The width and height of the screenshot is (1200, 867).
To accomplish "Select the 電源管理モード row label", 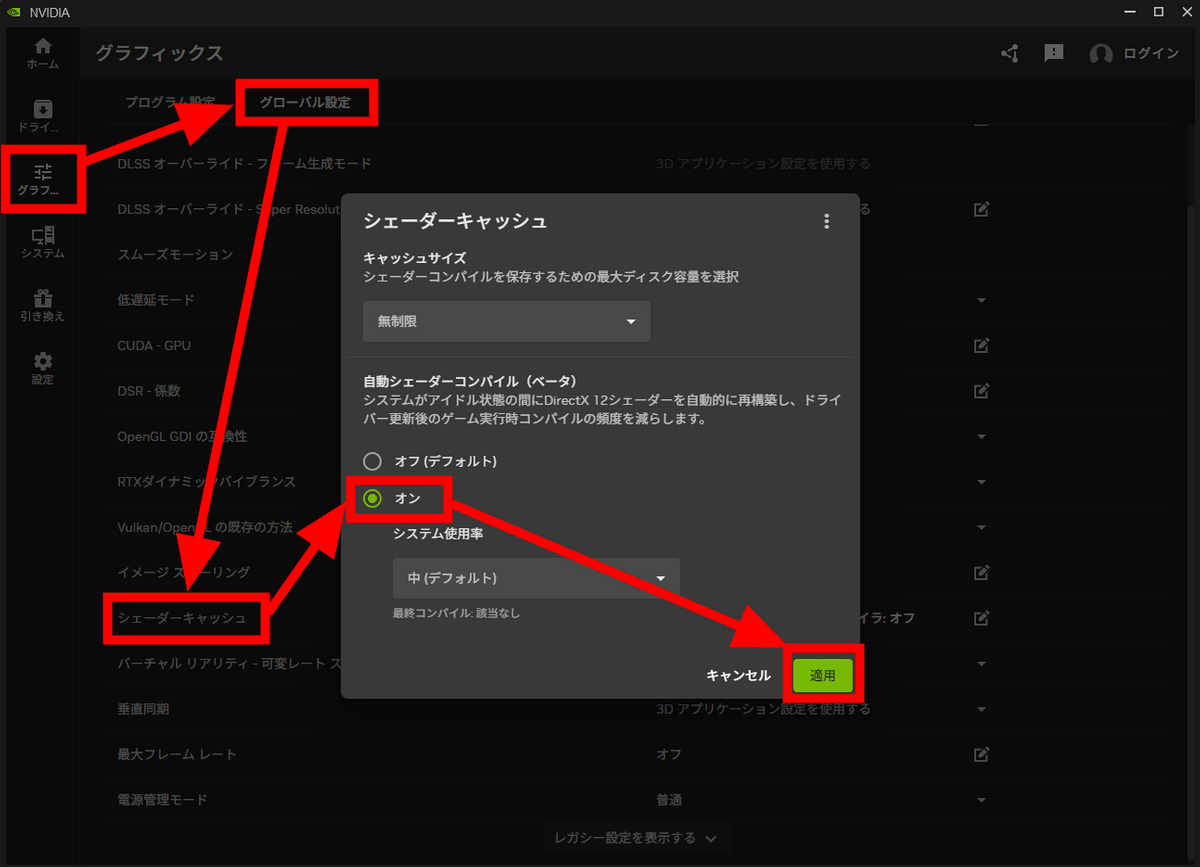I will click(x=162, y=800).
